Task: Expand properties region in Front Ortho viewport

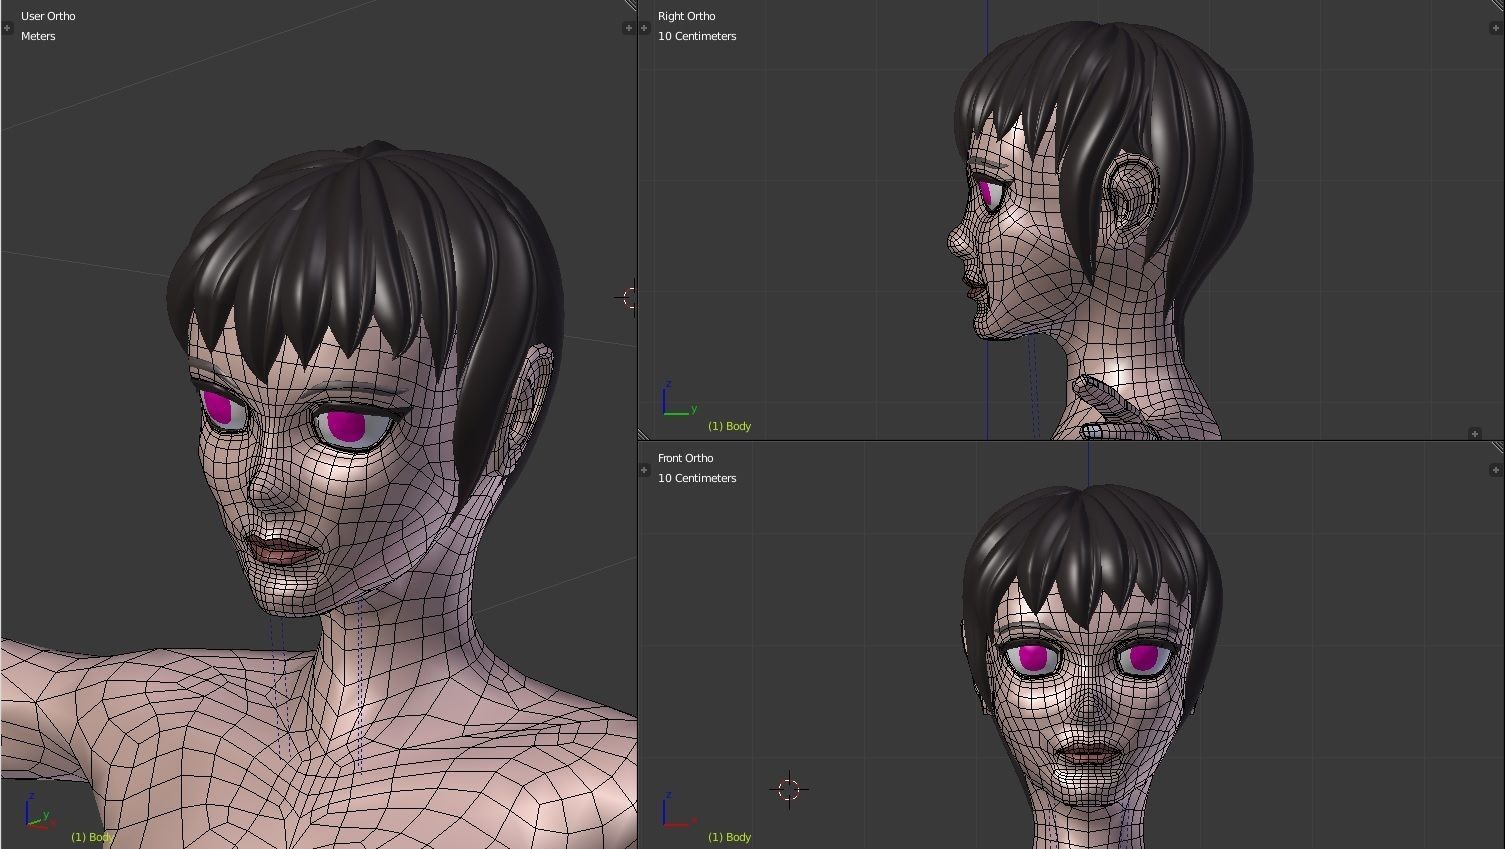Action: pos(1496,470)
